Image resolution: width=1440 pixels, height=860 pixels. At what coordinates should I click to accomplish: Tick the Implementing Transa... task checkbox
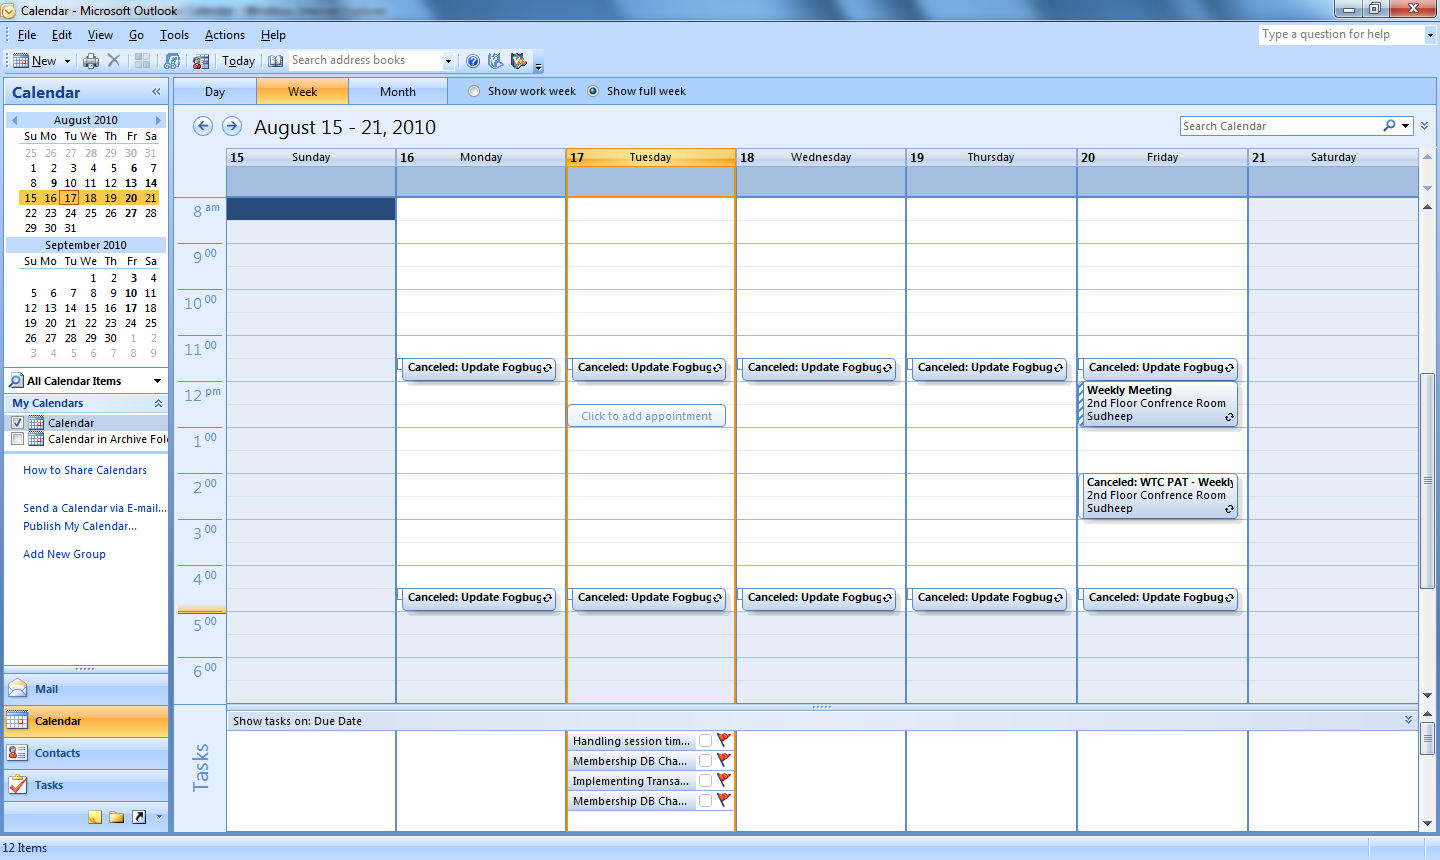[x=705, y=781]
